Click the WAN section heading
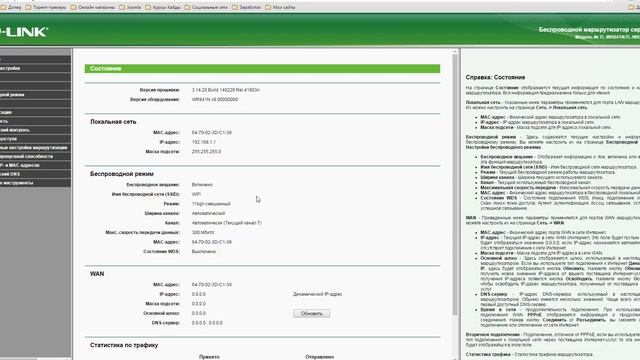The image size is (640, 360). click(97, 274)
